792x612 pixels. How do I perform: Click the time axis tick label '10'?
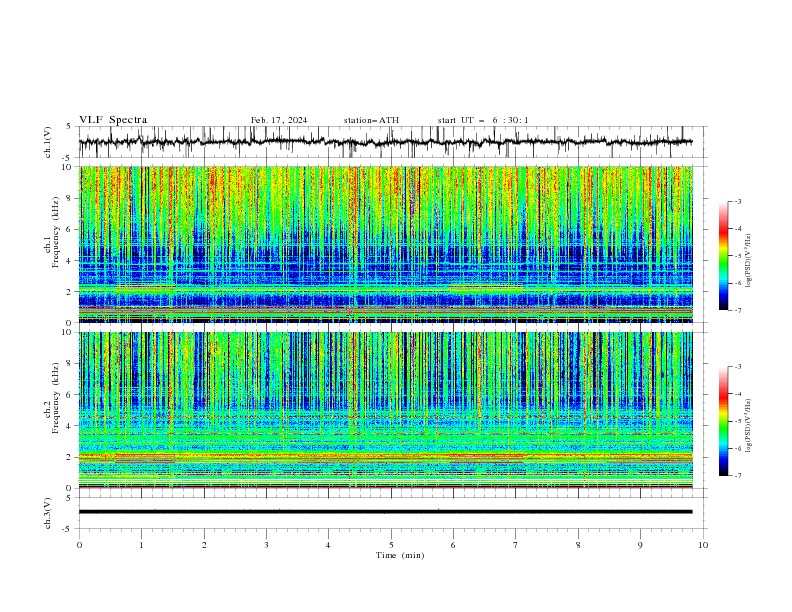(x=703, y=545)
